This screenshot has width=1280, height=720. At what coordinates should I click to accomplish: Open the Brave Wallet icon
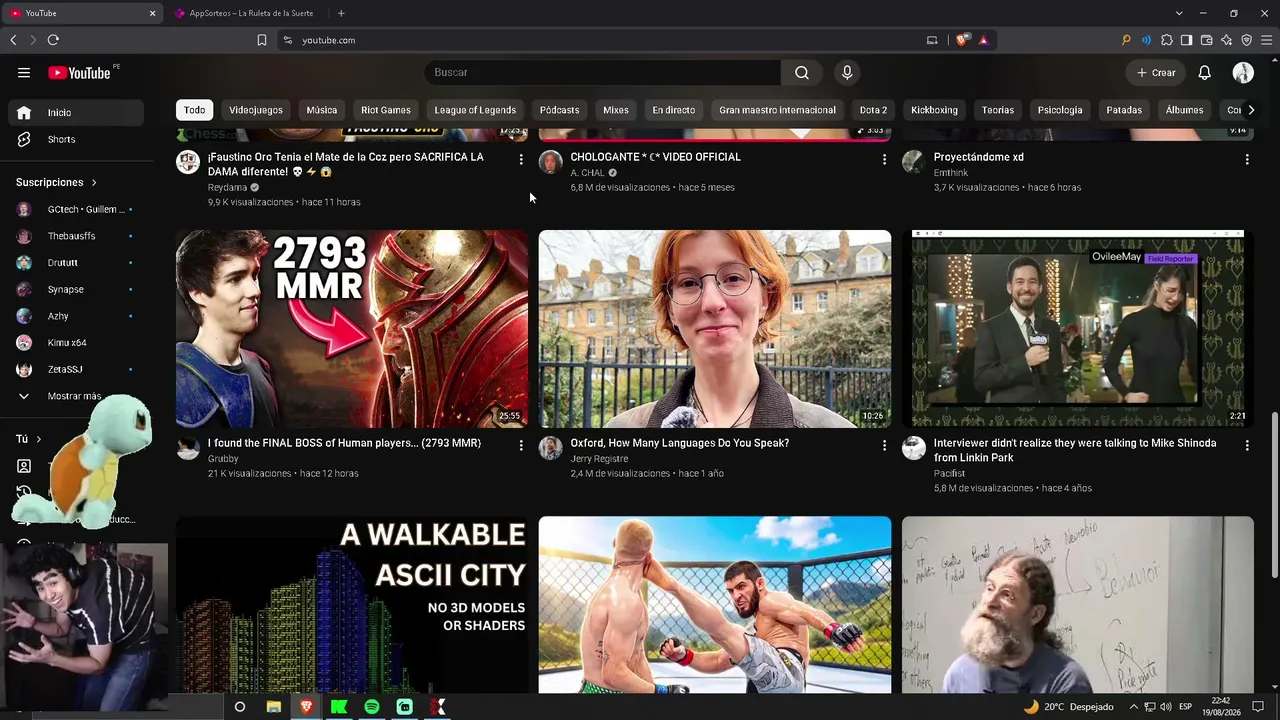[x=1206, y=40]
